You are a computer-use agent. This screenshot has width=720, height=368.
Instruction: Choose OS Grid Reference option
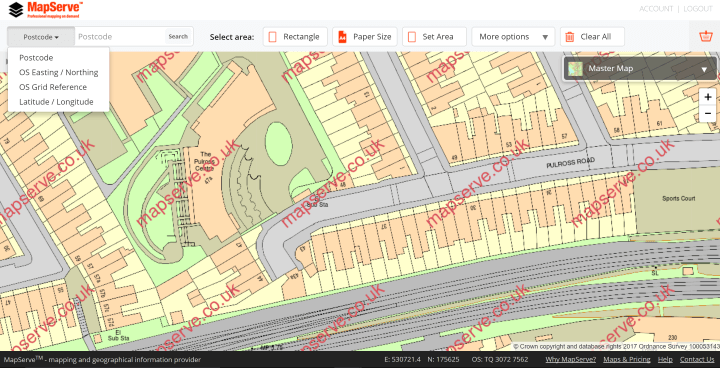coord(53,87)
